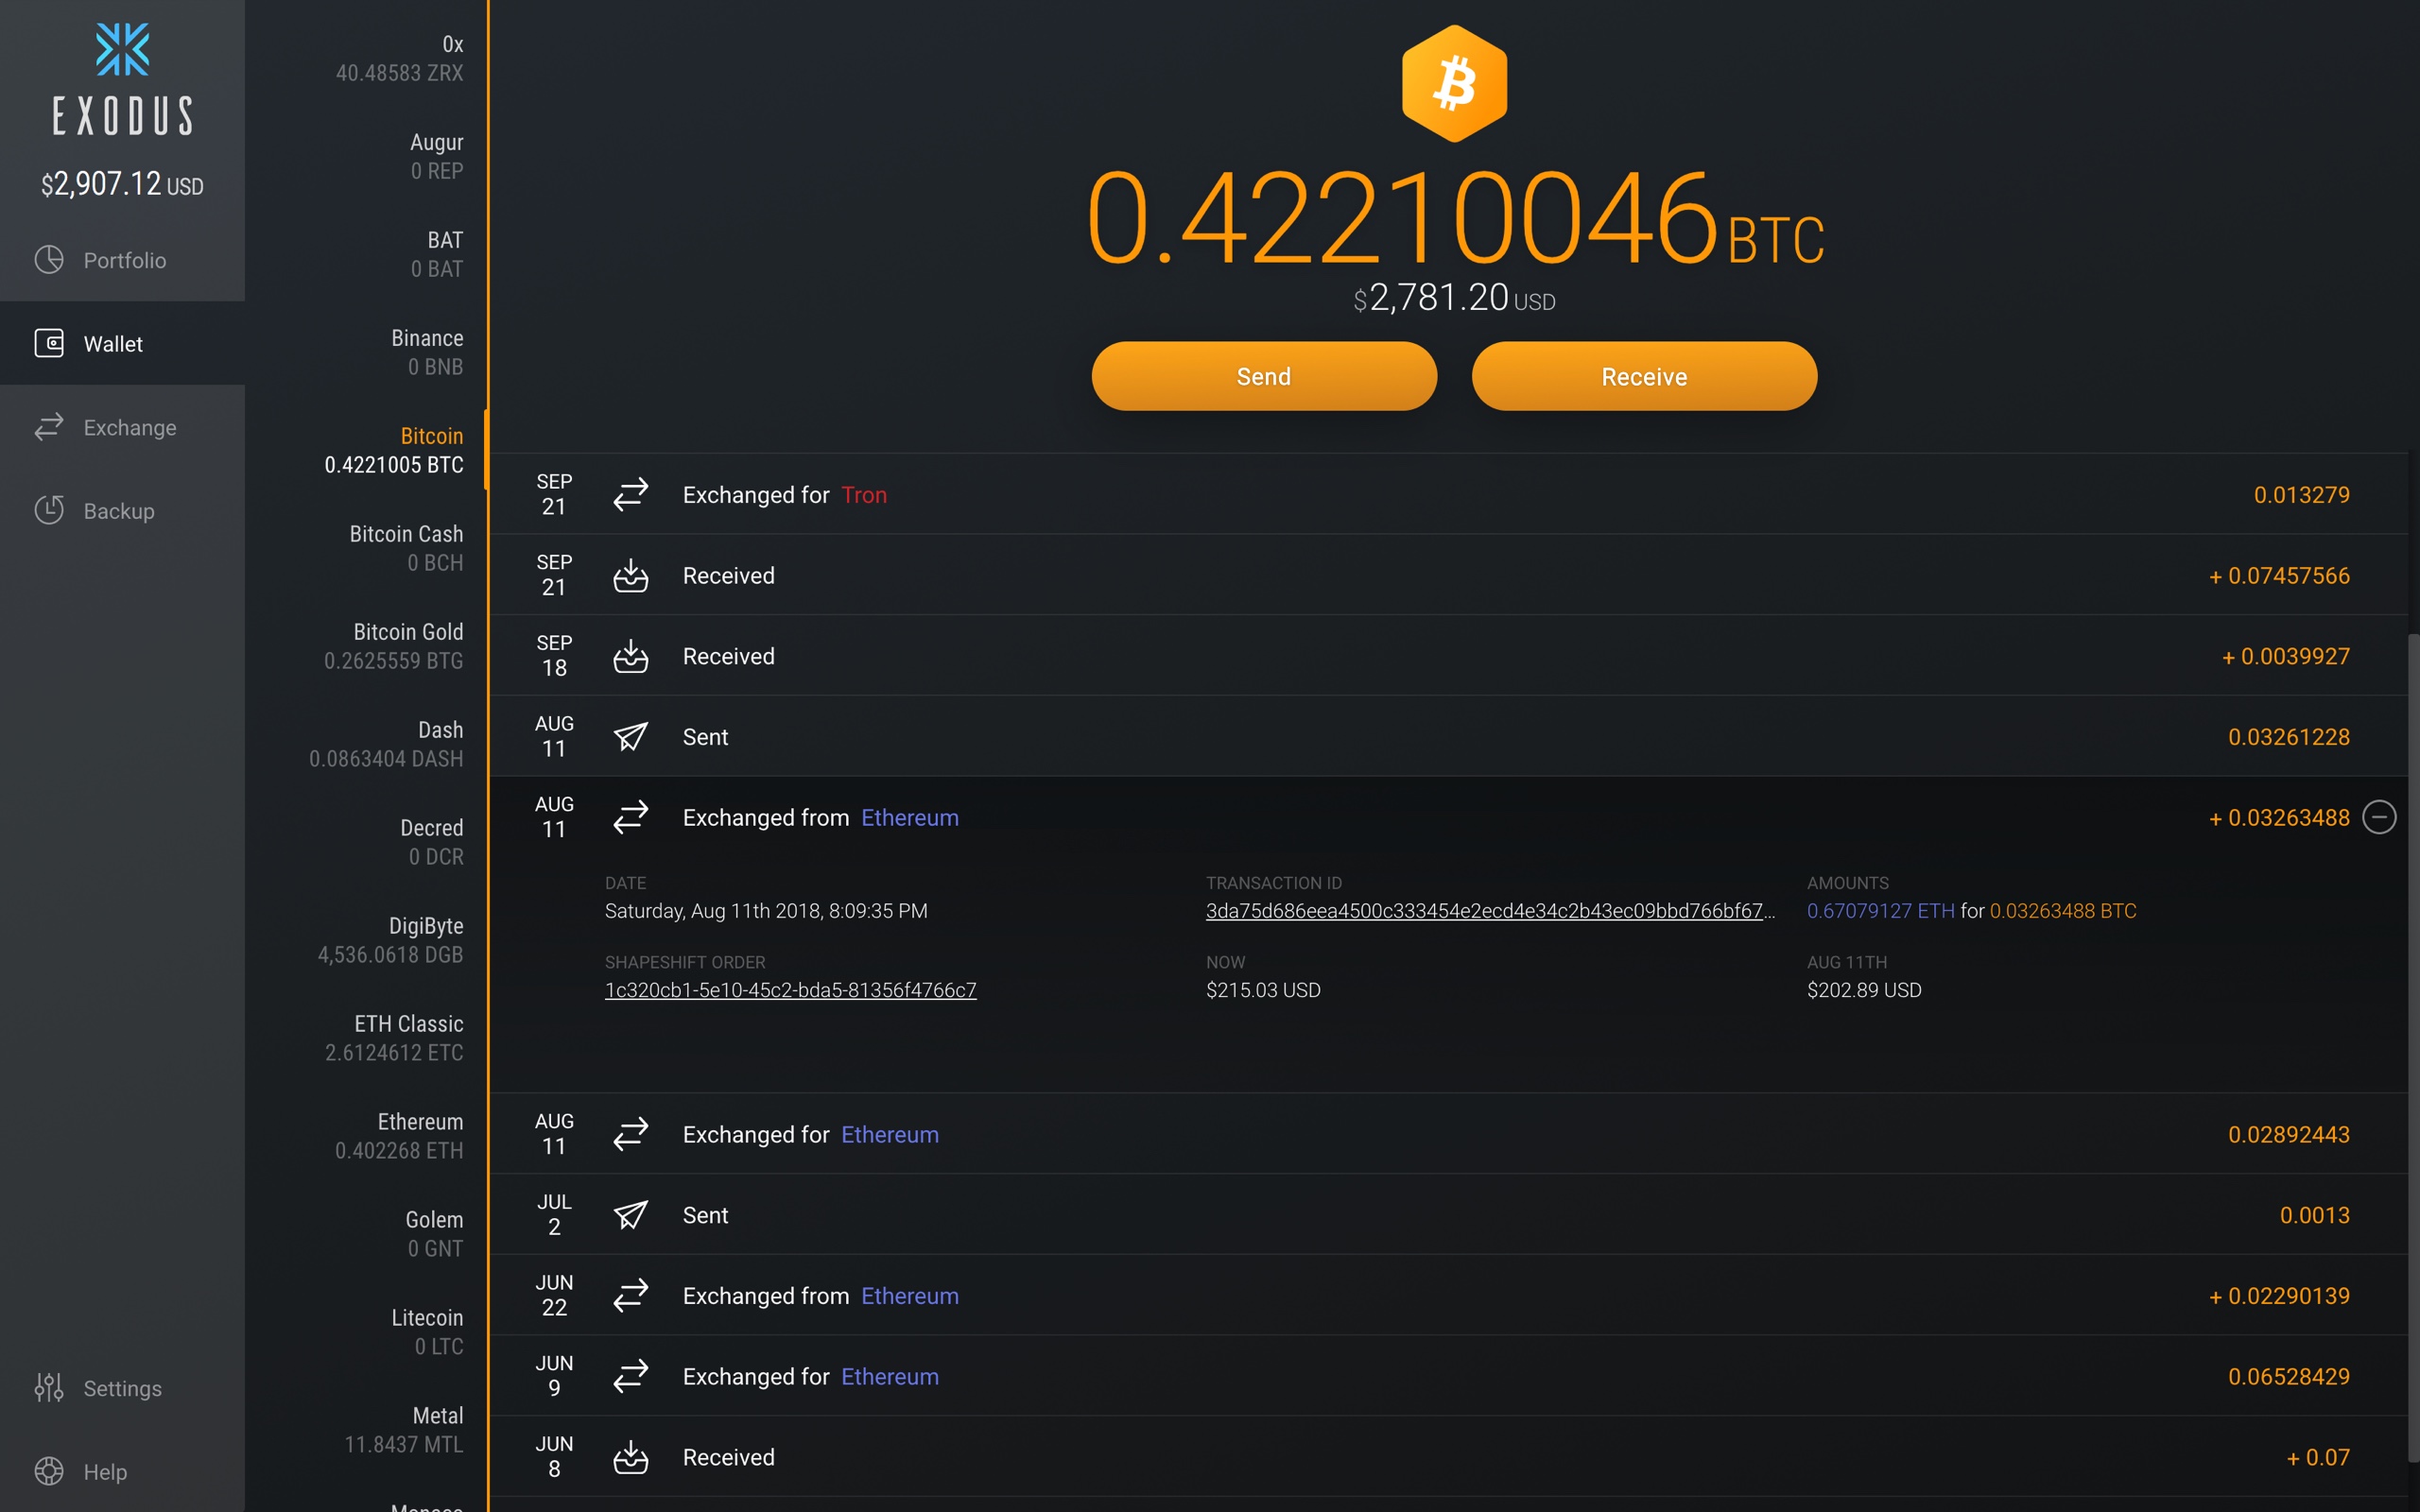Click the Portfolio navigation icon
2420x1512 pixels.
coord(49,258)
